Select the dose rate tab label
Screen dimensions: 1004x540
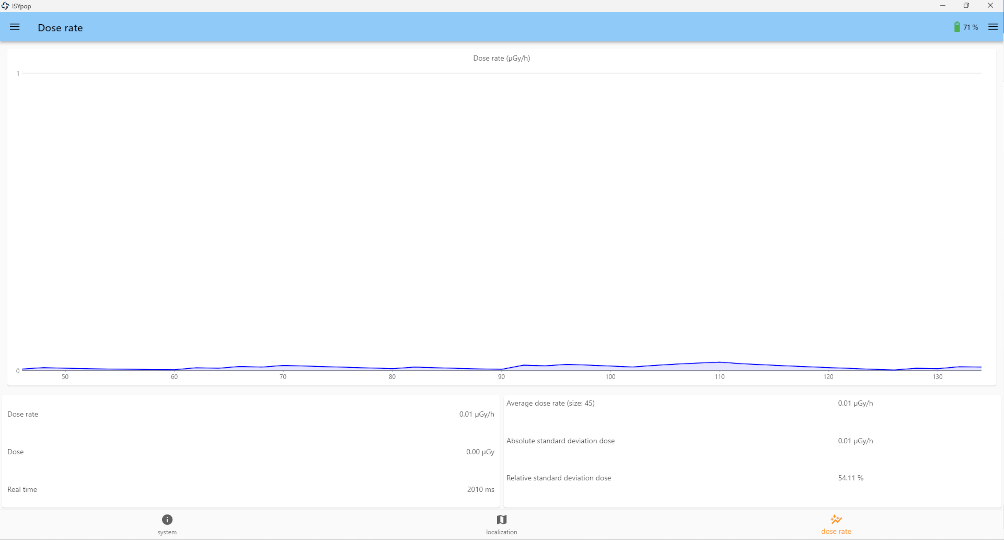[x=836, y=532]
